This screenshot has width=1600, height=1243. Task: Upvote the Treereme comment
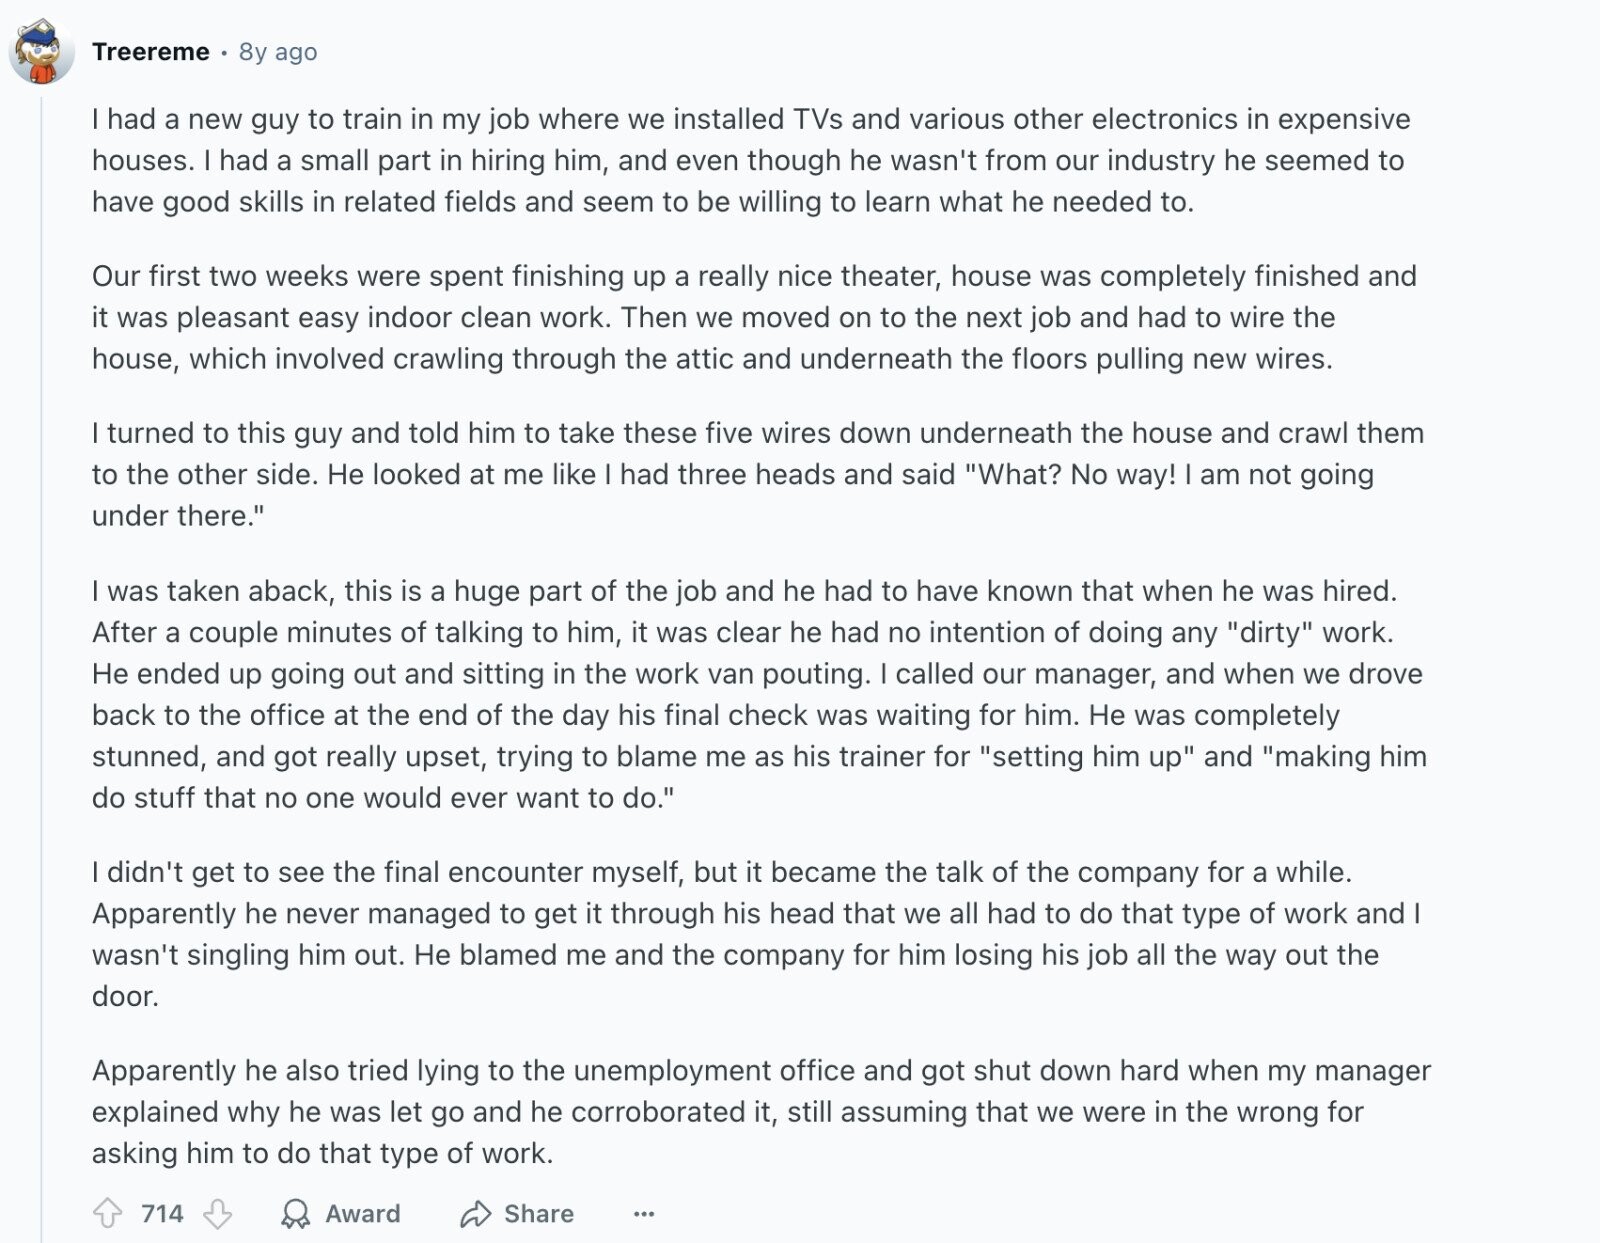click(107, 1213)
